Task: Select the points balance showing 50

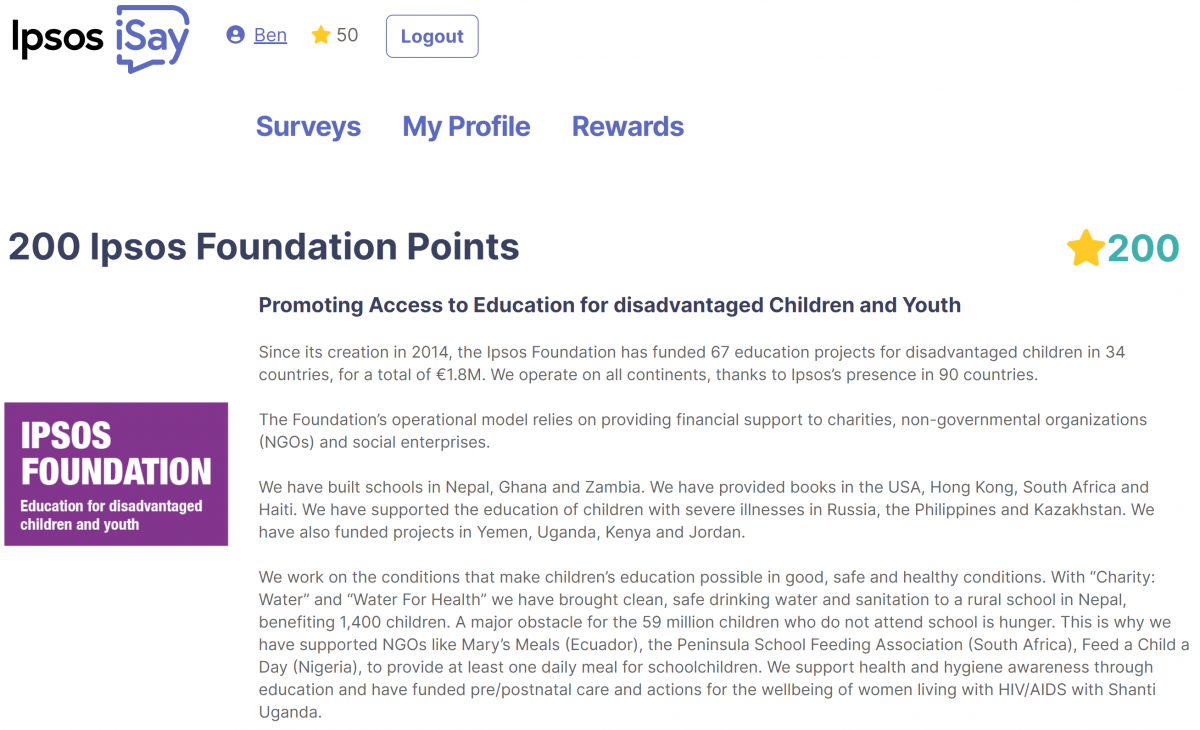Action: tap(347, 34)
